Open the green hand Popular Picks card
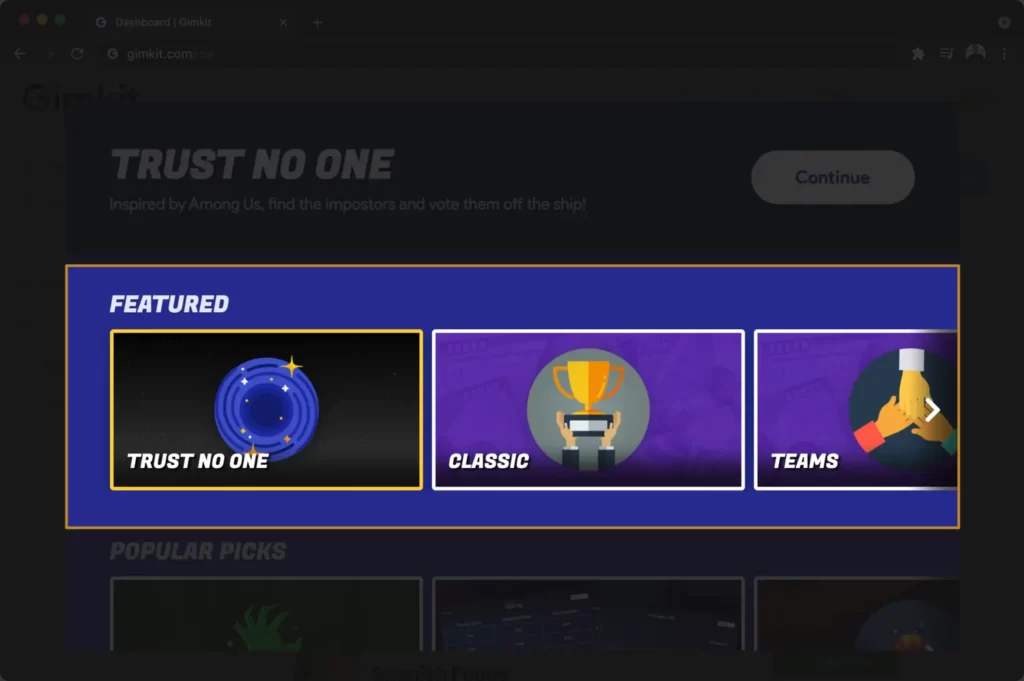Screen dimensions: 1024x681 (266, 614)
